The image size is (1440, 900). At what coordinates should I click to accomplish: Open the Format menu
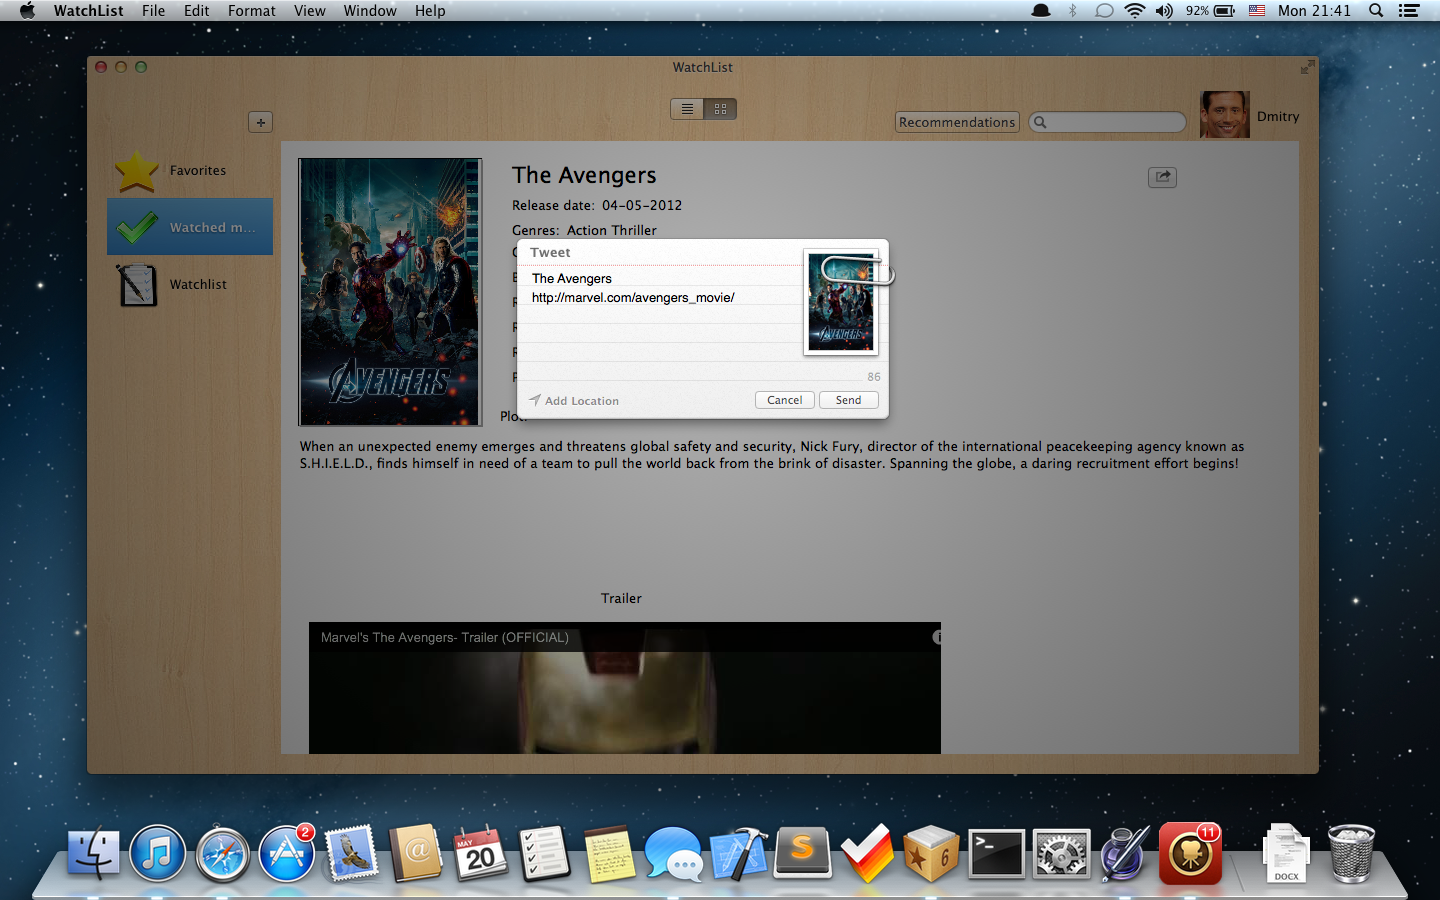pyautogui.click(x=252, y=11)
